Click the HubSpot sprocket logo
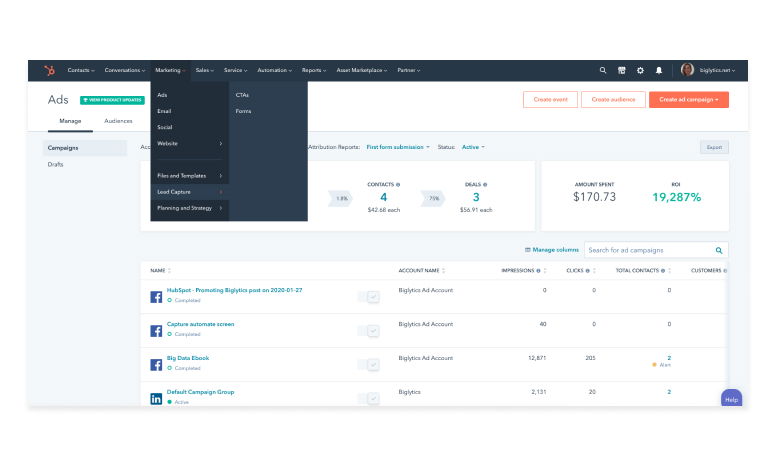The image size is (776, 466). tap(49, 70)
